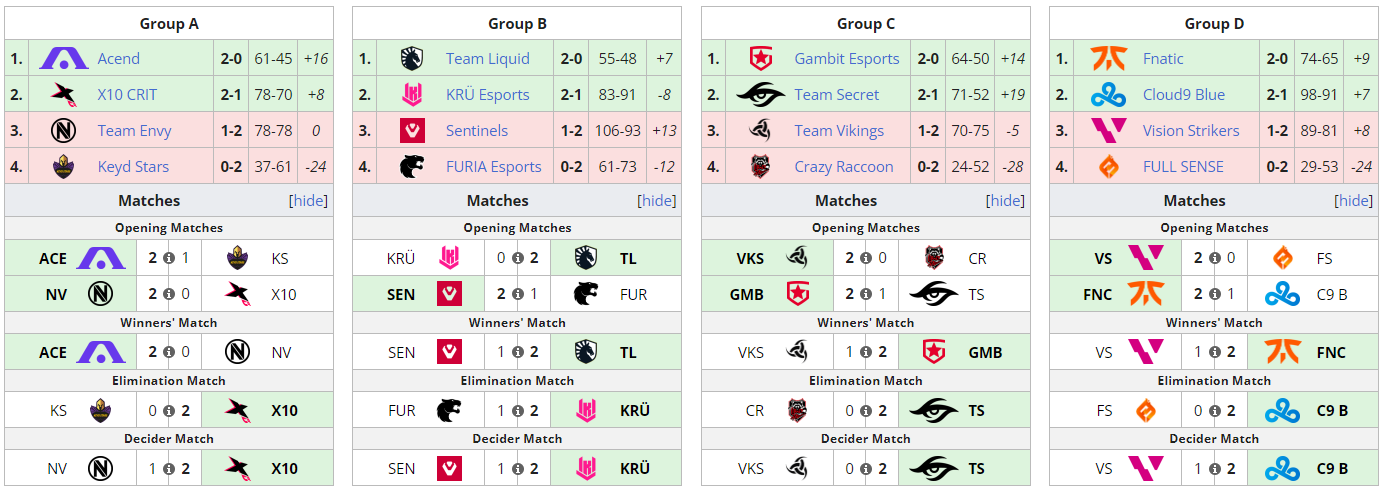Click the Crazy Raccoon logo in standings
The width and height of the screenshot is (1385, 492).
click(x=761, y=167)
